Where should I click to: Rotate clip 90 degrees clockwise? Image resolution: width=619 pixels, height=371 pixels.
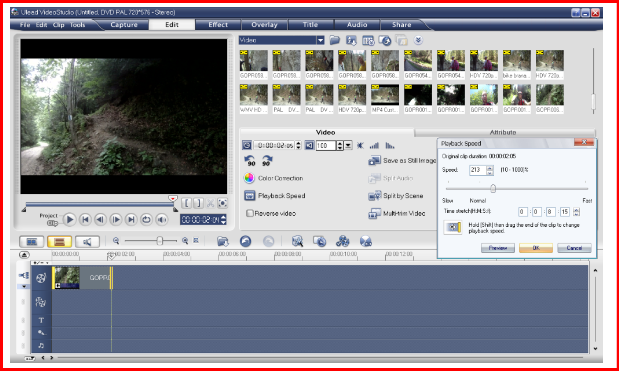tap(267, 160)
